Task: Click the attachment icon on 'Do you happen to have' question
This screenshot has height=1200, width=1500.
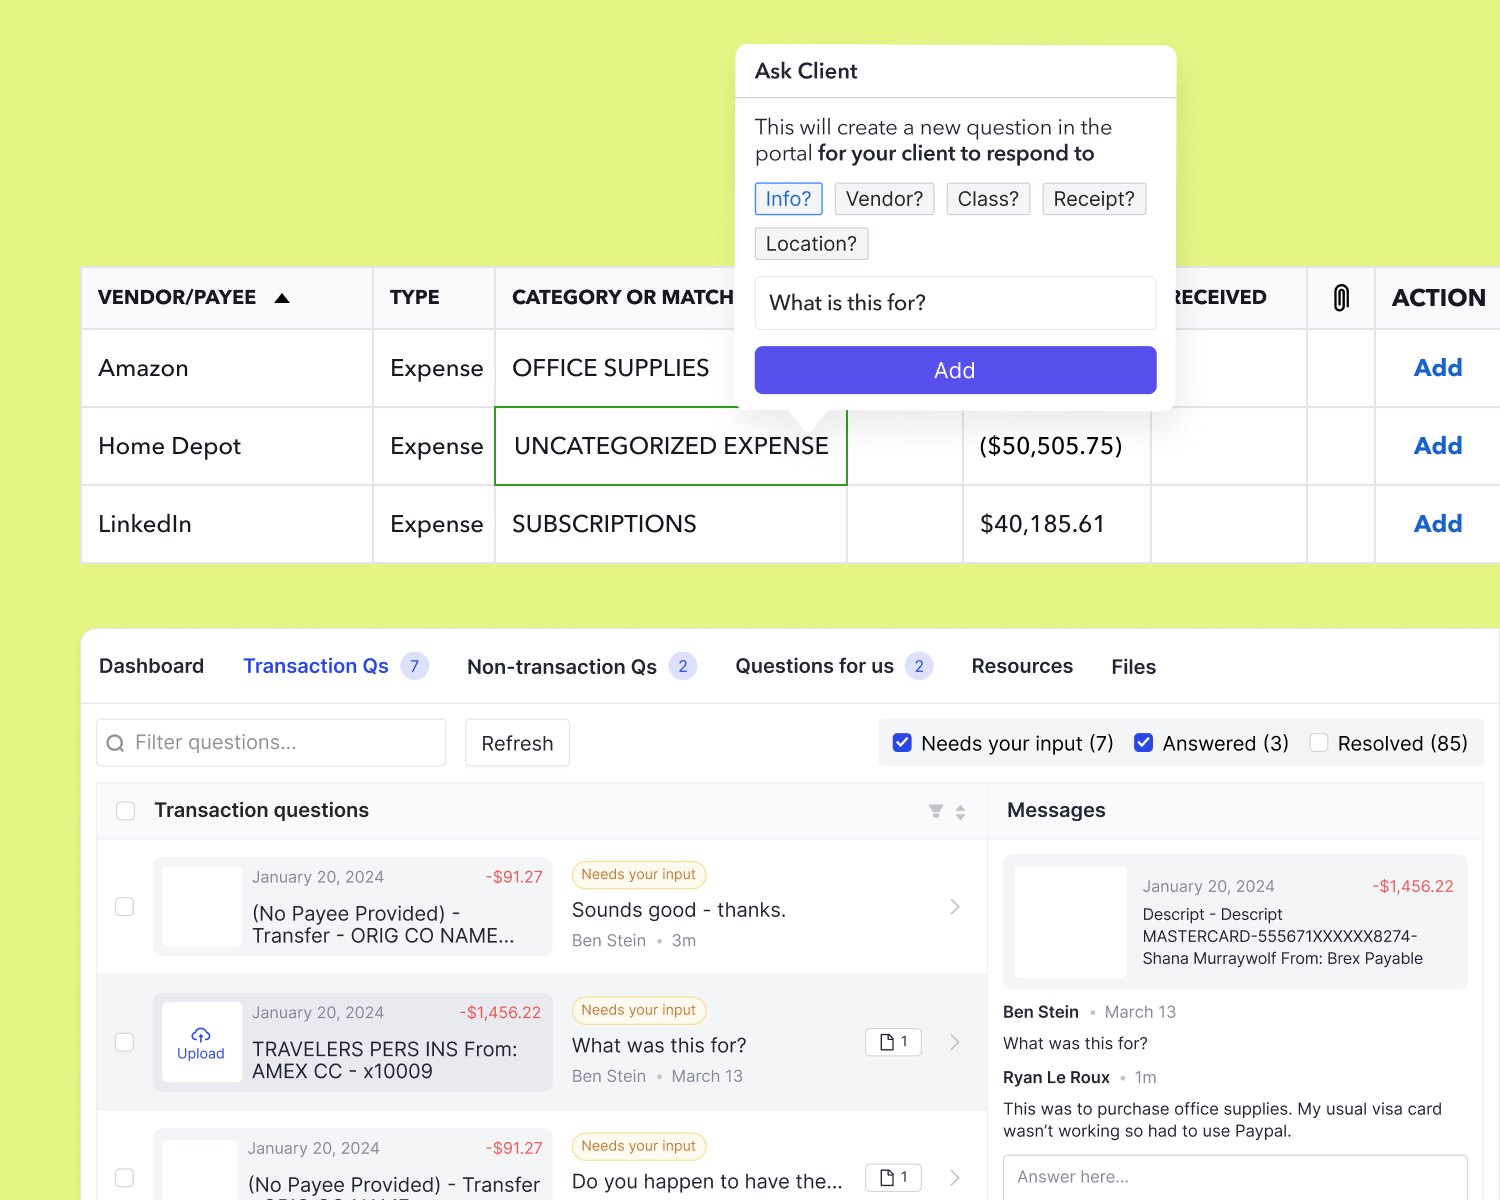Action: pos(892,1177)
